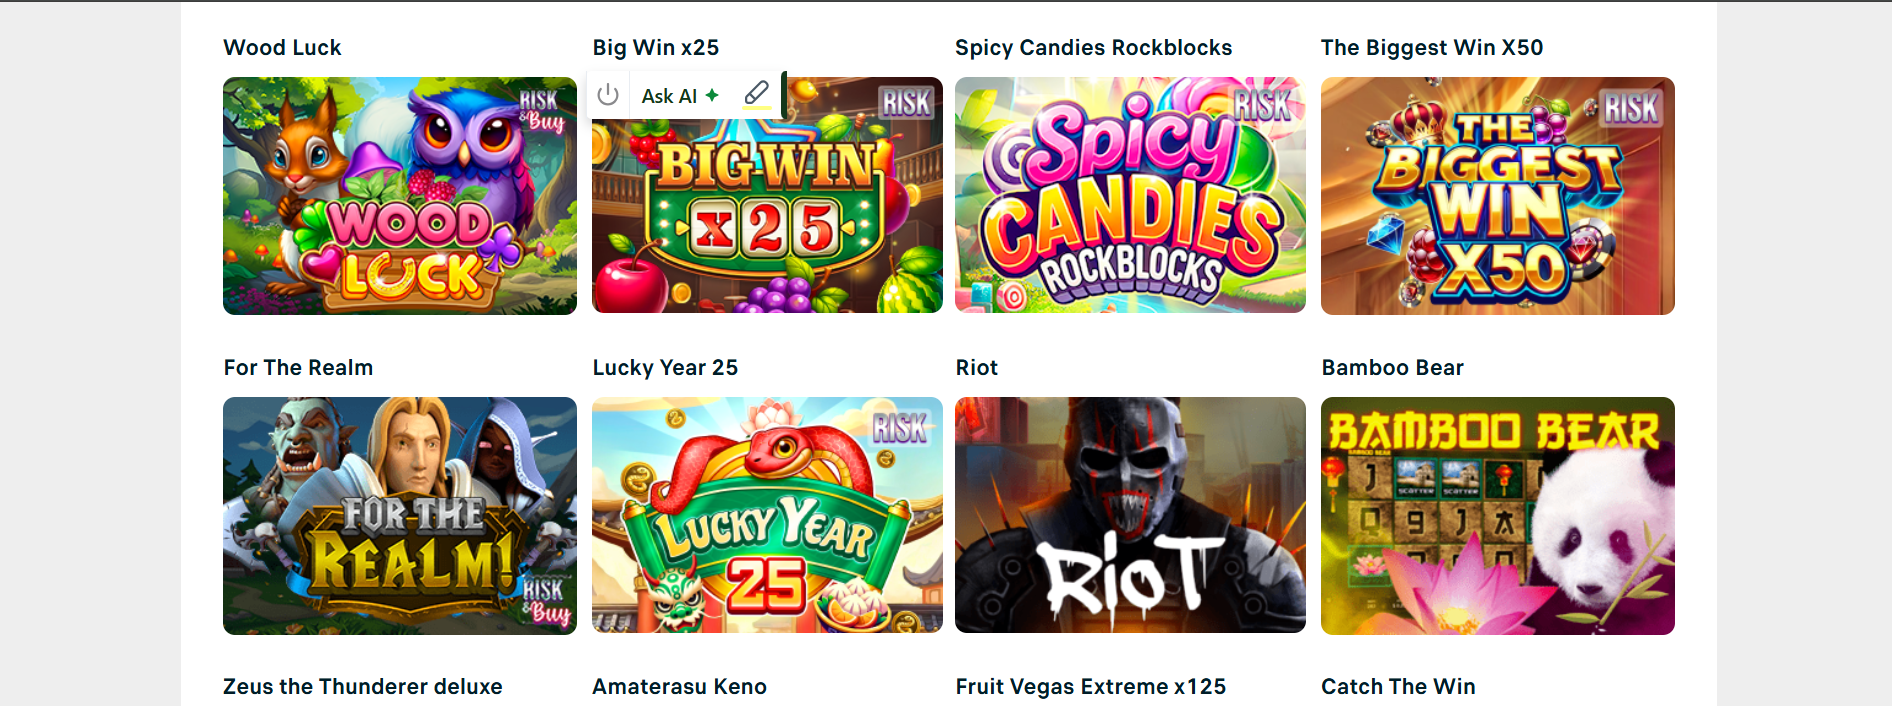Screen dimensions: 1892x706
Task: Click the Risk & Buy badge on Wood Luck
Action: point(542,110)
